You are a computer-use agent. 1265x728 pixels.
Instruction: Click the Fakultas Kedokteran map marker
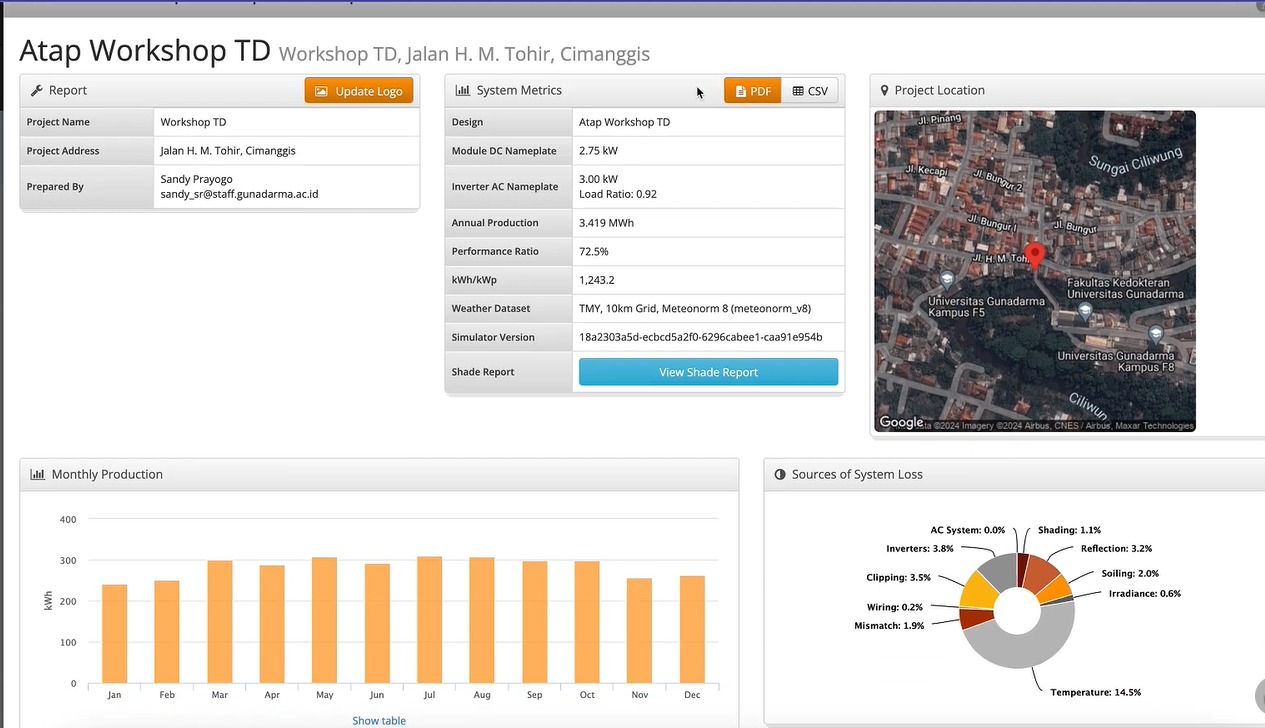(x=1084, y=311)
